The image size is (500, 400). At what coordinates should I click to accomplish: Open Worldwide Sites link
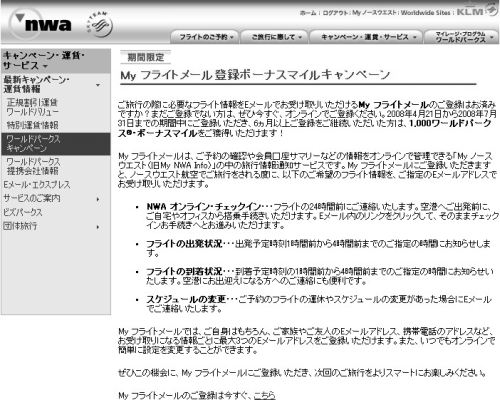point(425,13)
